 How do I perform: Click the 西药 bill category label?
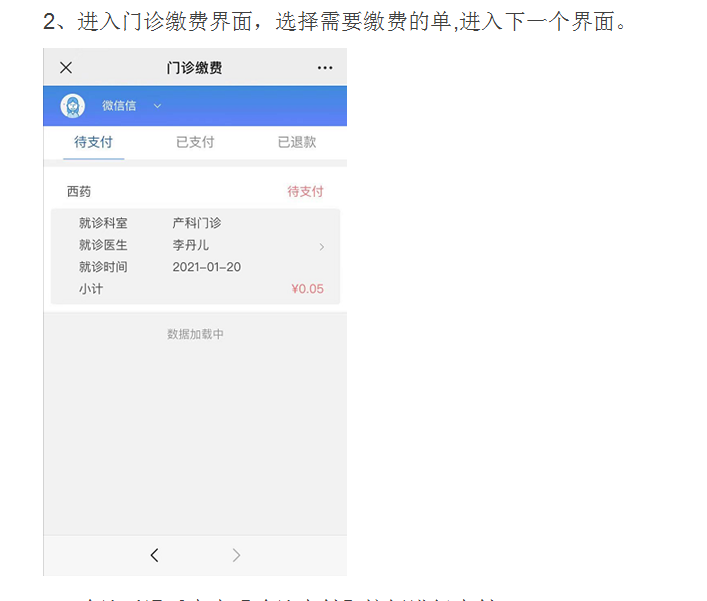tap(79, 192)
